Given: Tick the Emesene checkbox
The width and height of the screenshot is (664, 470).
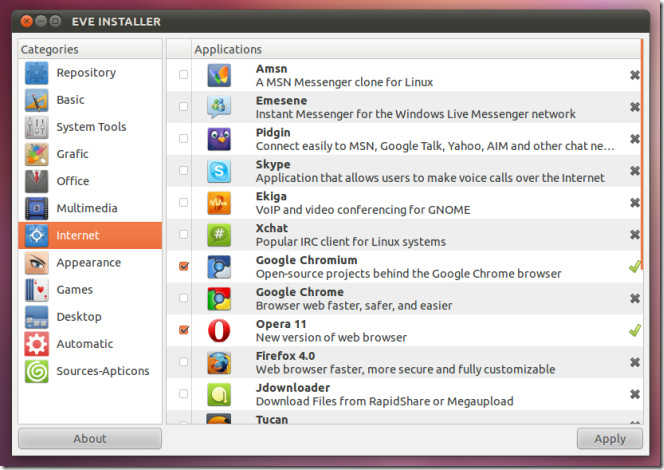Looking at the screenshot, I should 183,106.
